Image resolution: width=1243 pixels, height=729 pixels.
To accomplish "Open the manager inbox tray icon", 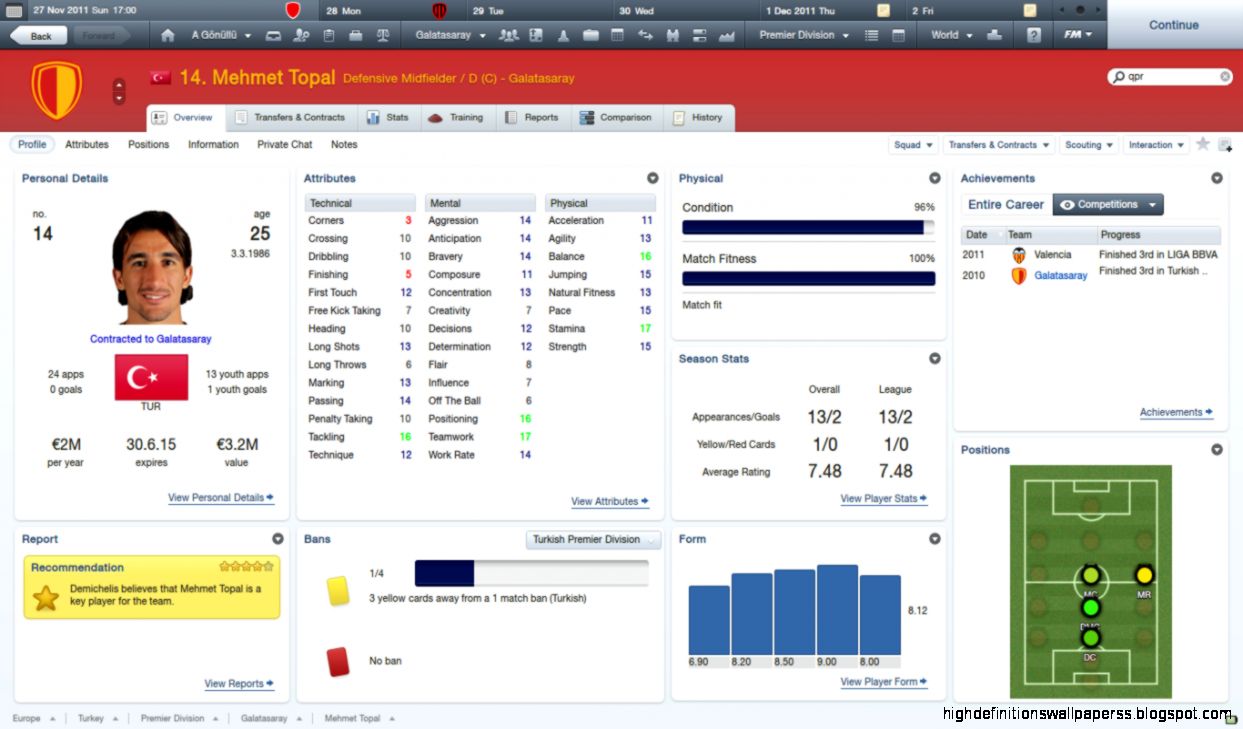I will click(274, 35).
